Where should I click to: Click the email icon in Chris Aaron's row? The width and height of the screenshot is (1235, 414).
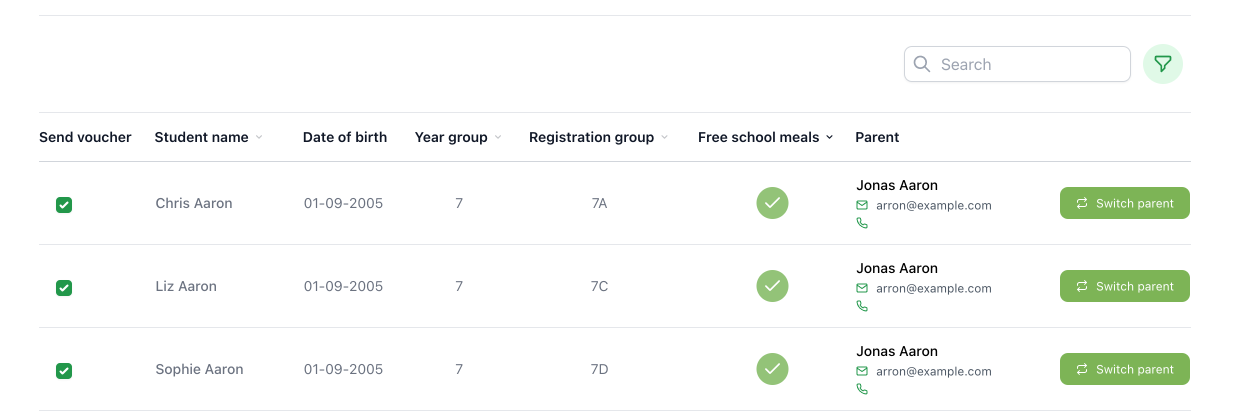(x=862, y=205)
